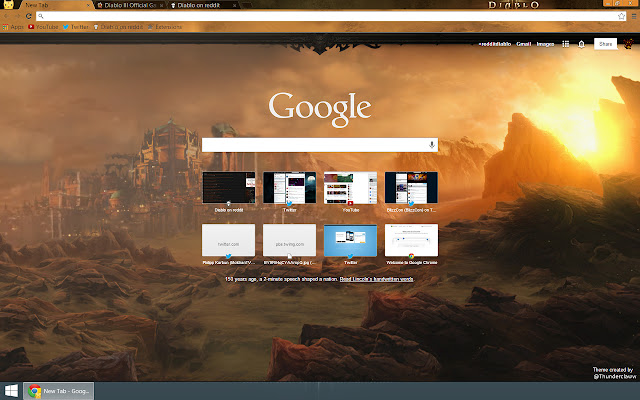Open the Twitter thumbnail in the top row
640x400 pixels.
click(x=289, y=188)
